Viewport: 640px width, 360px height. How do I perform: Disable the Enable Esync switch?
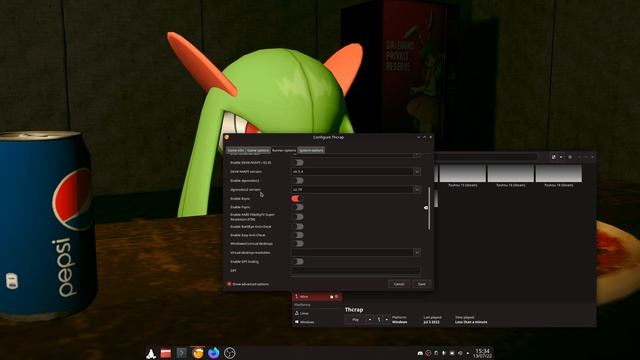[x=297, y=198]
